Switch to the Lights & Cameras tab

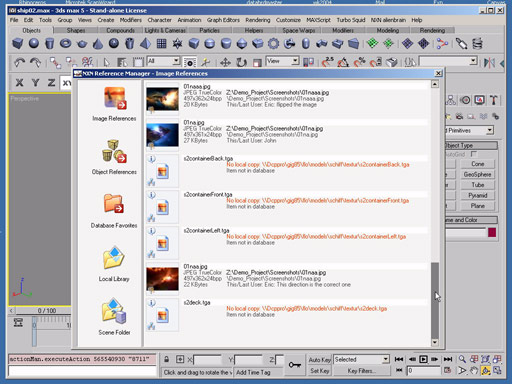165,30
